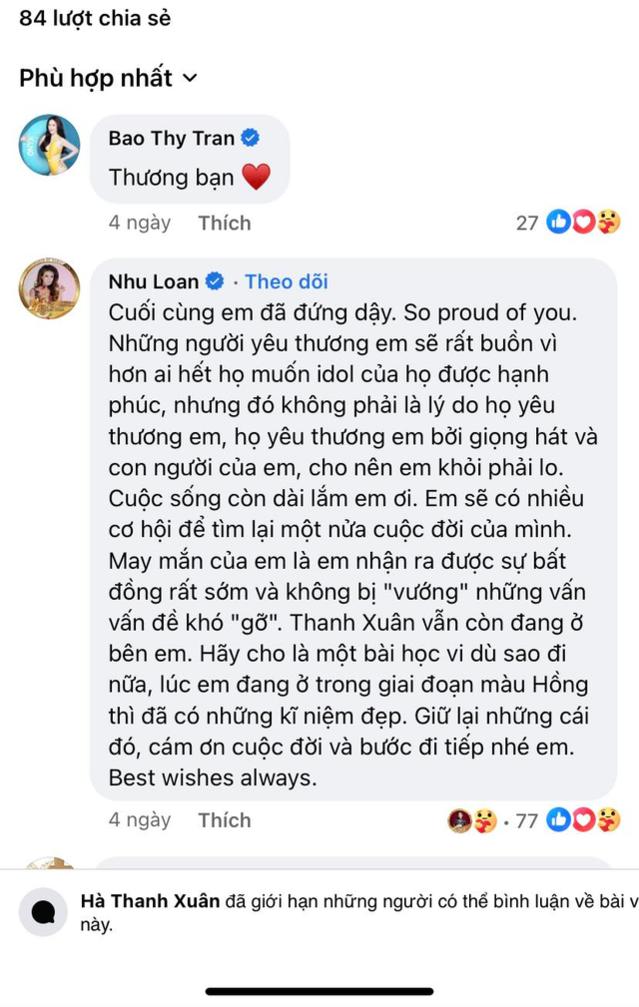Click care emoji reaction on Bao Thy comment
The image size is (639, 1007).
click(x=608, y=222)
